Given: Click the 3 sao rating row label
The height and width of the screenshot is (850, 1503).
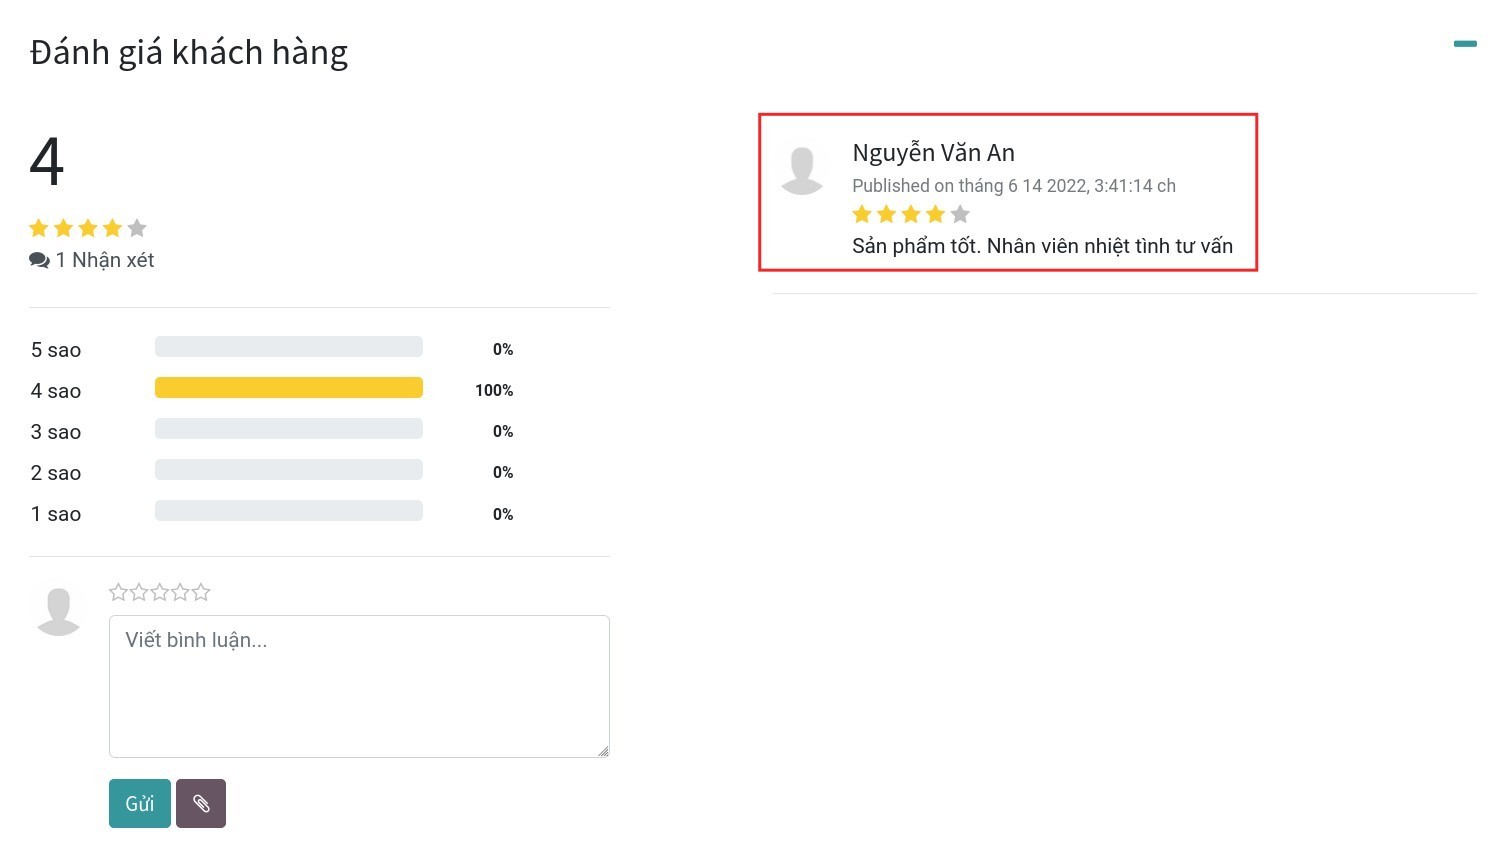Looking at the screenshot, I should pyautogui.click(x=56, y=432).
